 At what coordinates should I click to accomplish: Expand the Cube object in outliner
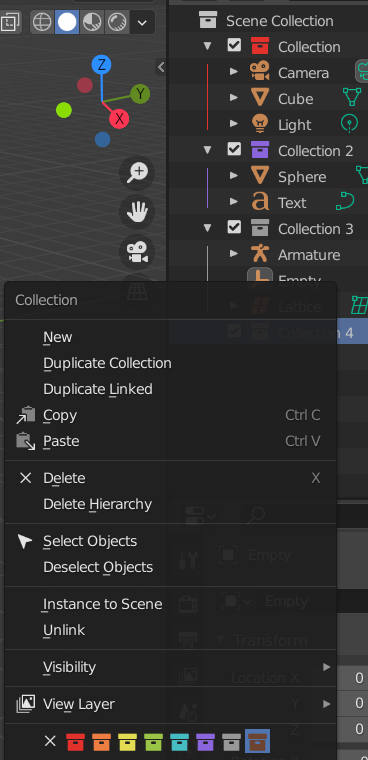[x=234, y=98]
